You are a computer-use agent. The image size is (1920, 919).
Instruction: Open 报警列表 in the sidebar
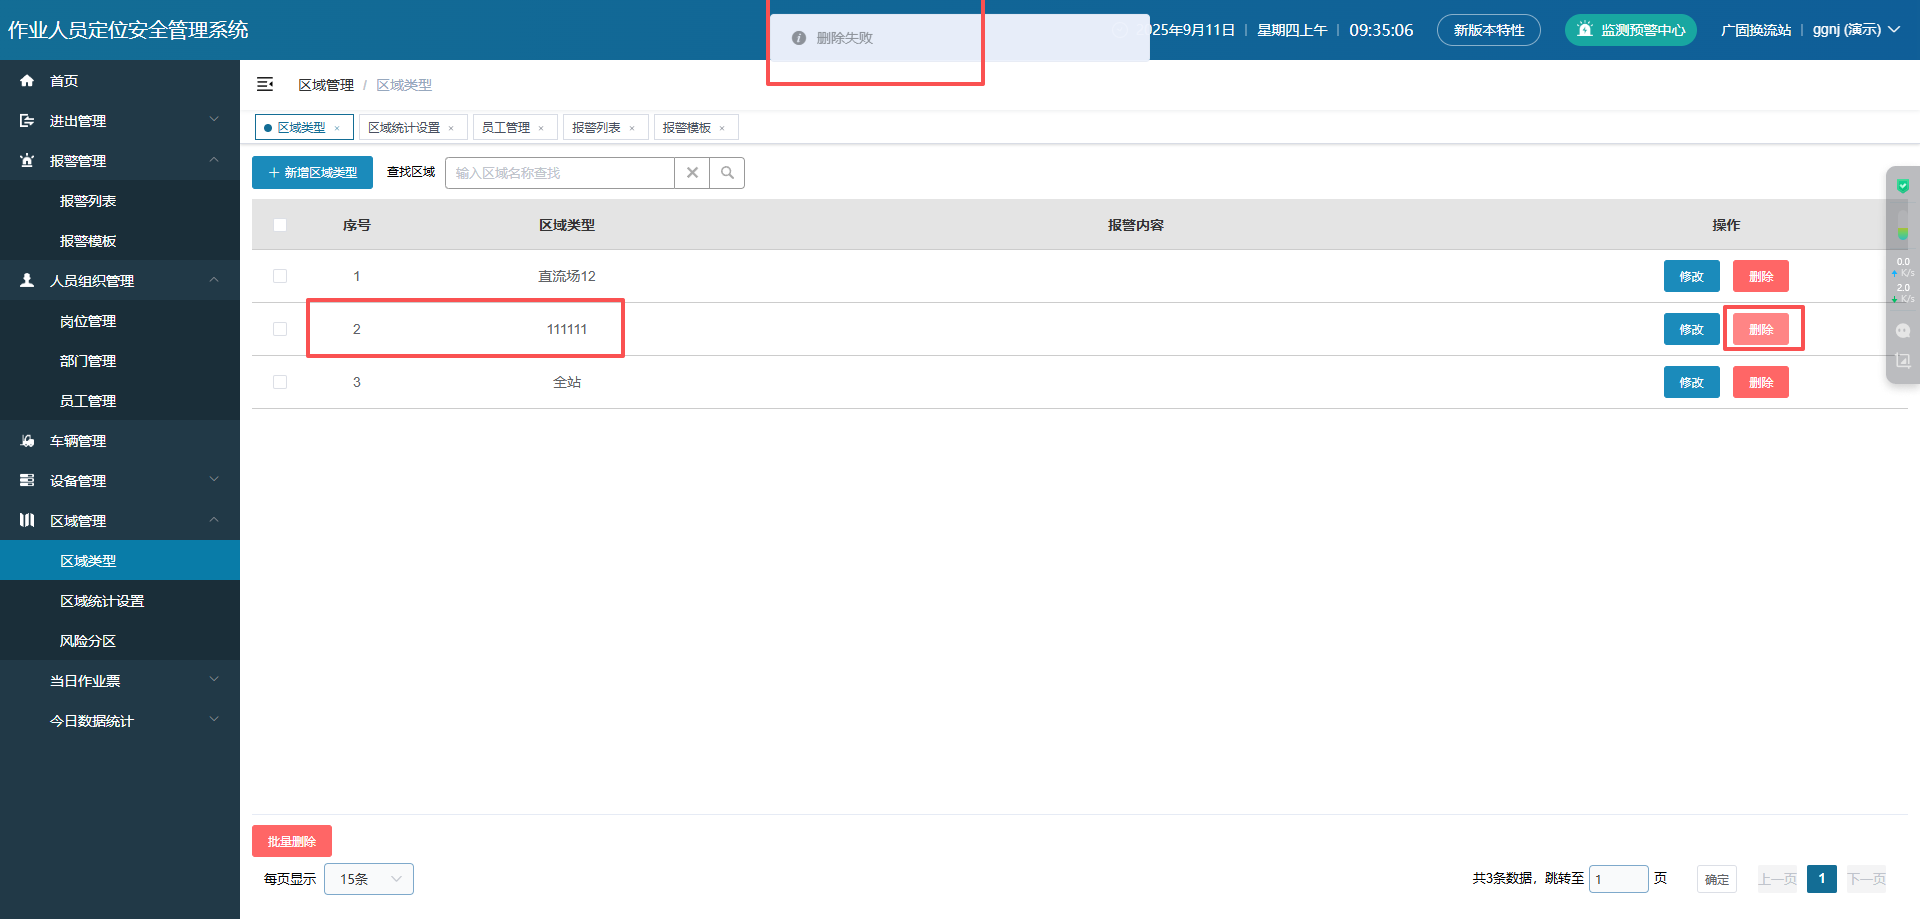pyautogui.click(x=120, y=200)
